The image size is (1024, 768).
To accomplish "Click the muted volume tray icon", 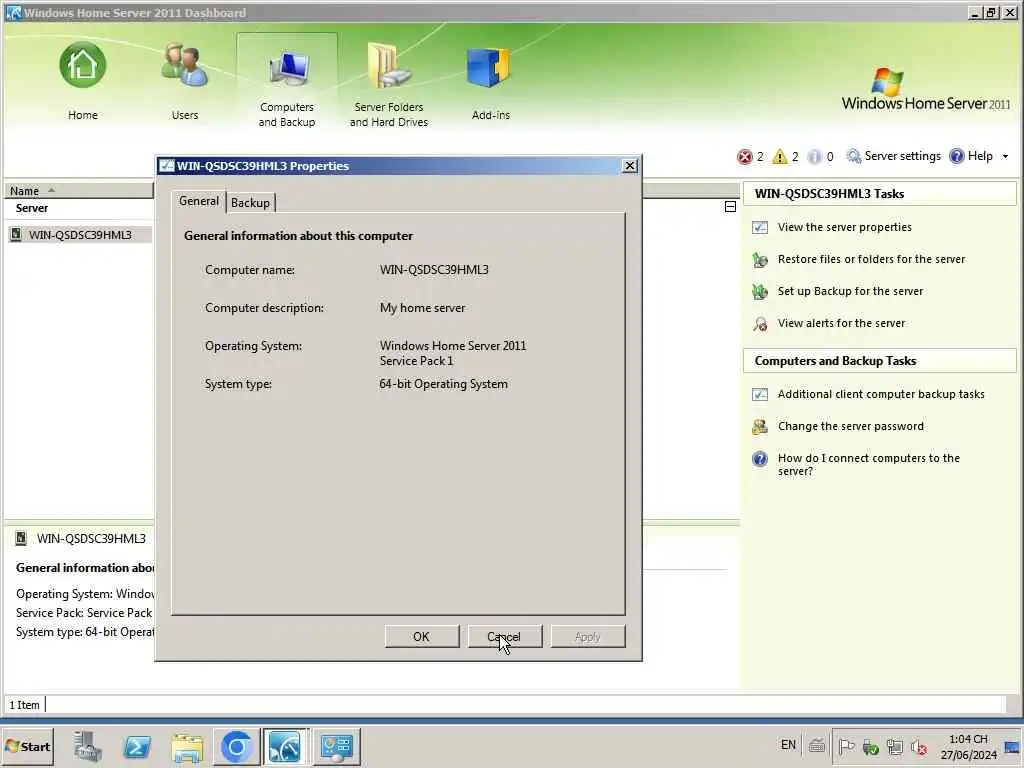I will click(919, 746).
